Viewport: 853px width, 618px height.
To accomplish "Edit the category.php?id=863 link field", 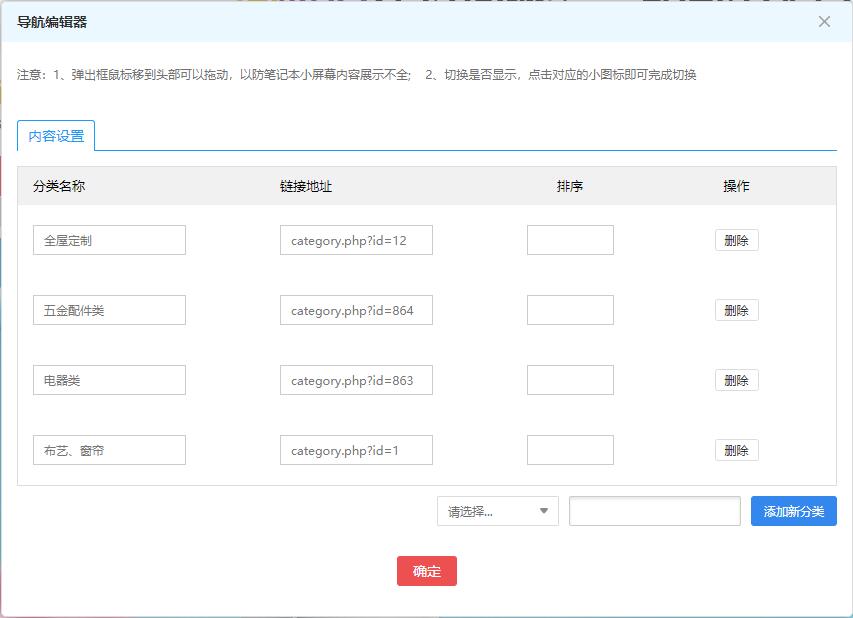I will click(356, 380).
